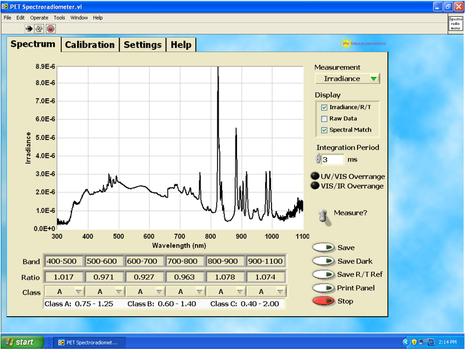Switch to the Calibration tab

point(90,45)
